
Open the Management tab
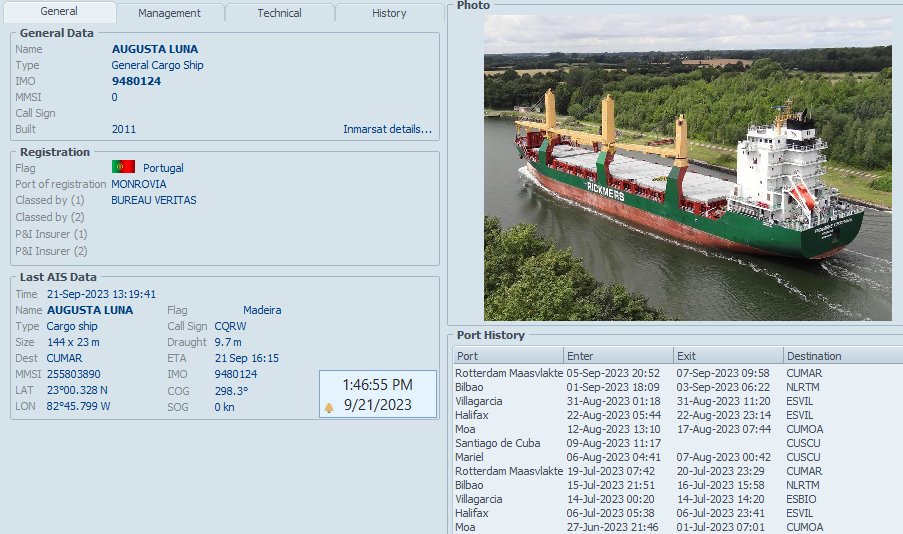(x=169, y=13)
